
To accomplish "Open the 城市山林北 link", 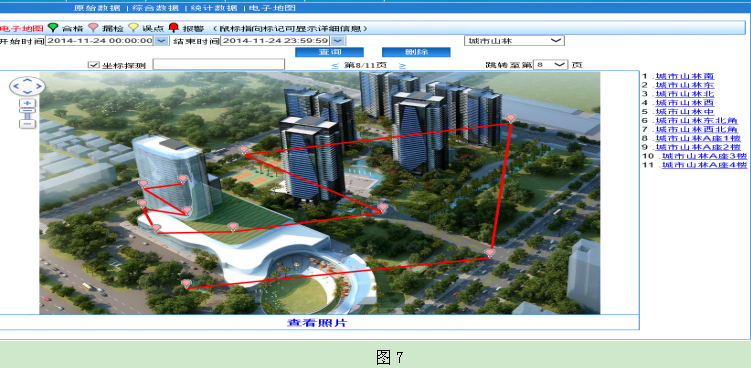I will pos(684,94).
